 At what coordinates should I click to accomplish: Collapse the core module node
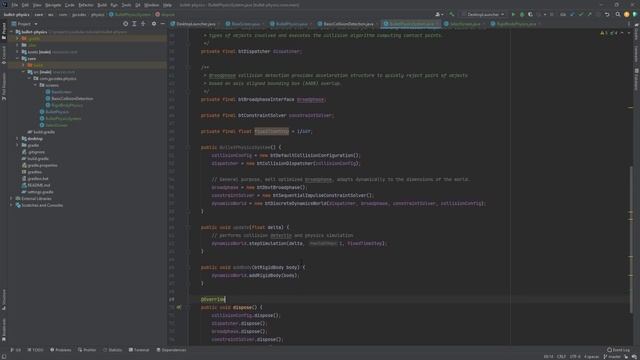(x=17, y=59)
